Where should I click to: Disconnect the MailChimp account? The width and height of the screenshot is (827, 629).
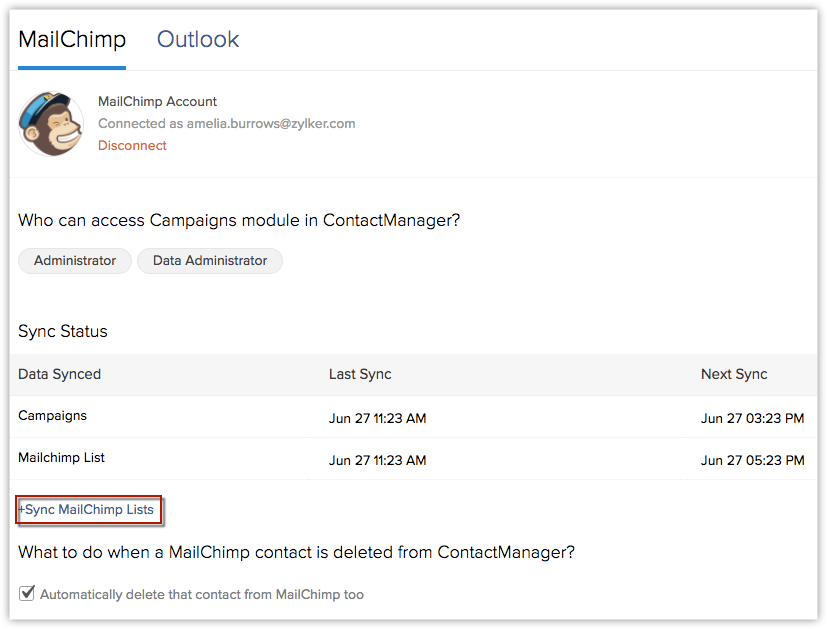click(x=132, y=146)
